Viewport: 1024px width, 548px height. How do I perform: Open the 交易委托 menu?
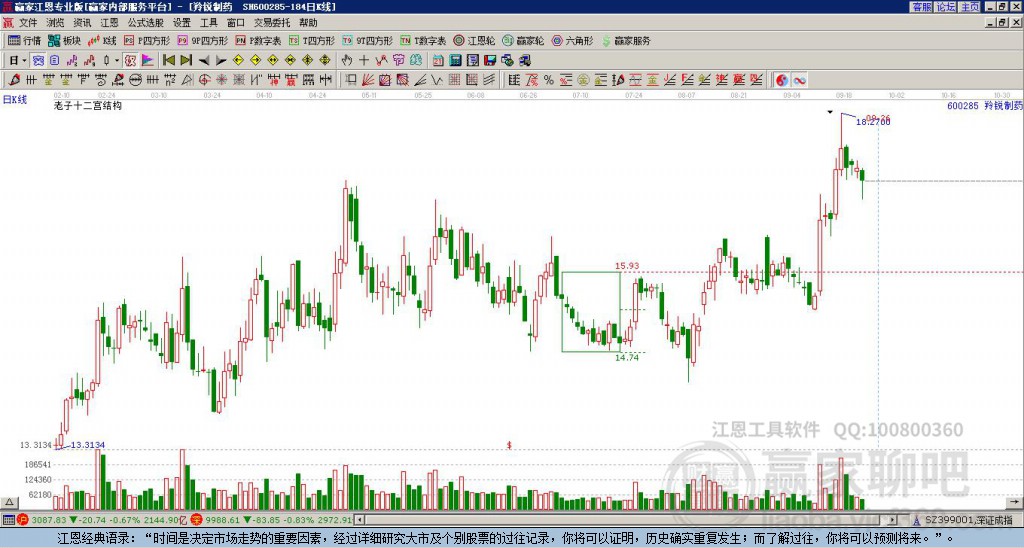point(272,23)
